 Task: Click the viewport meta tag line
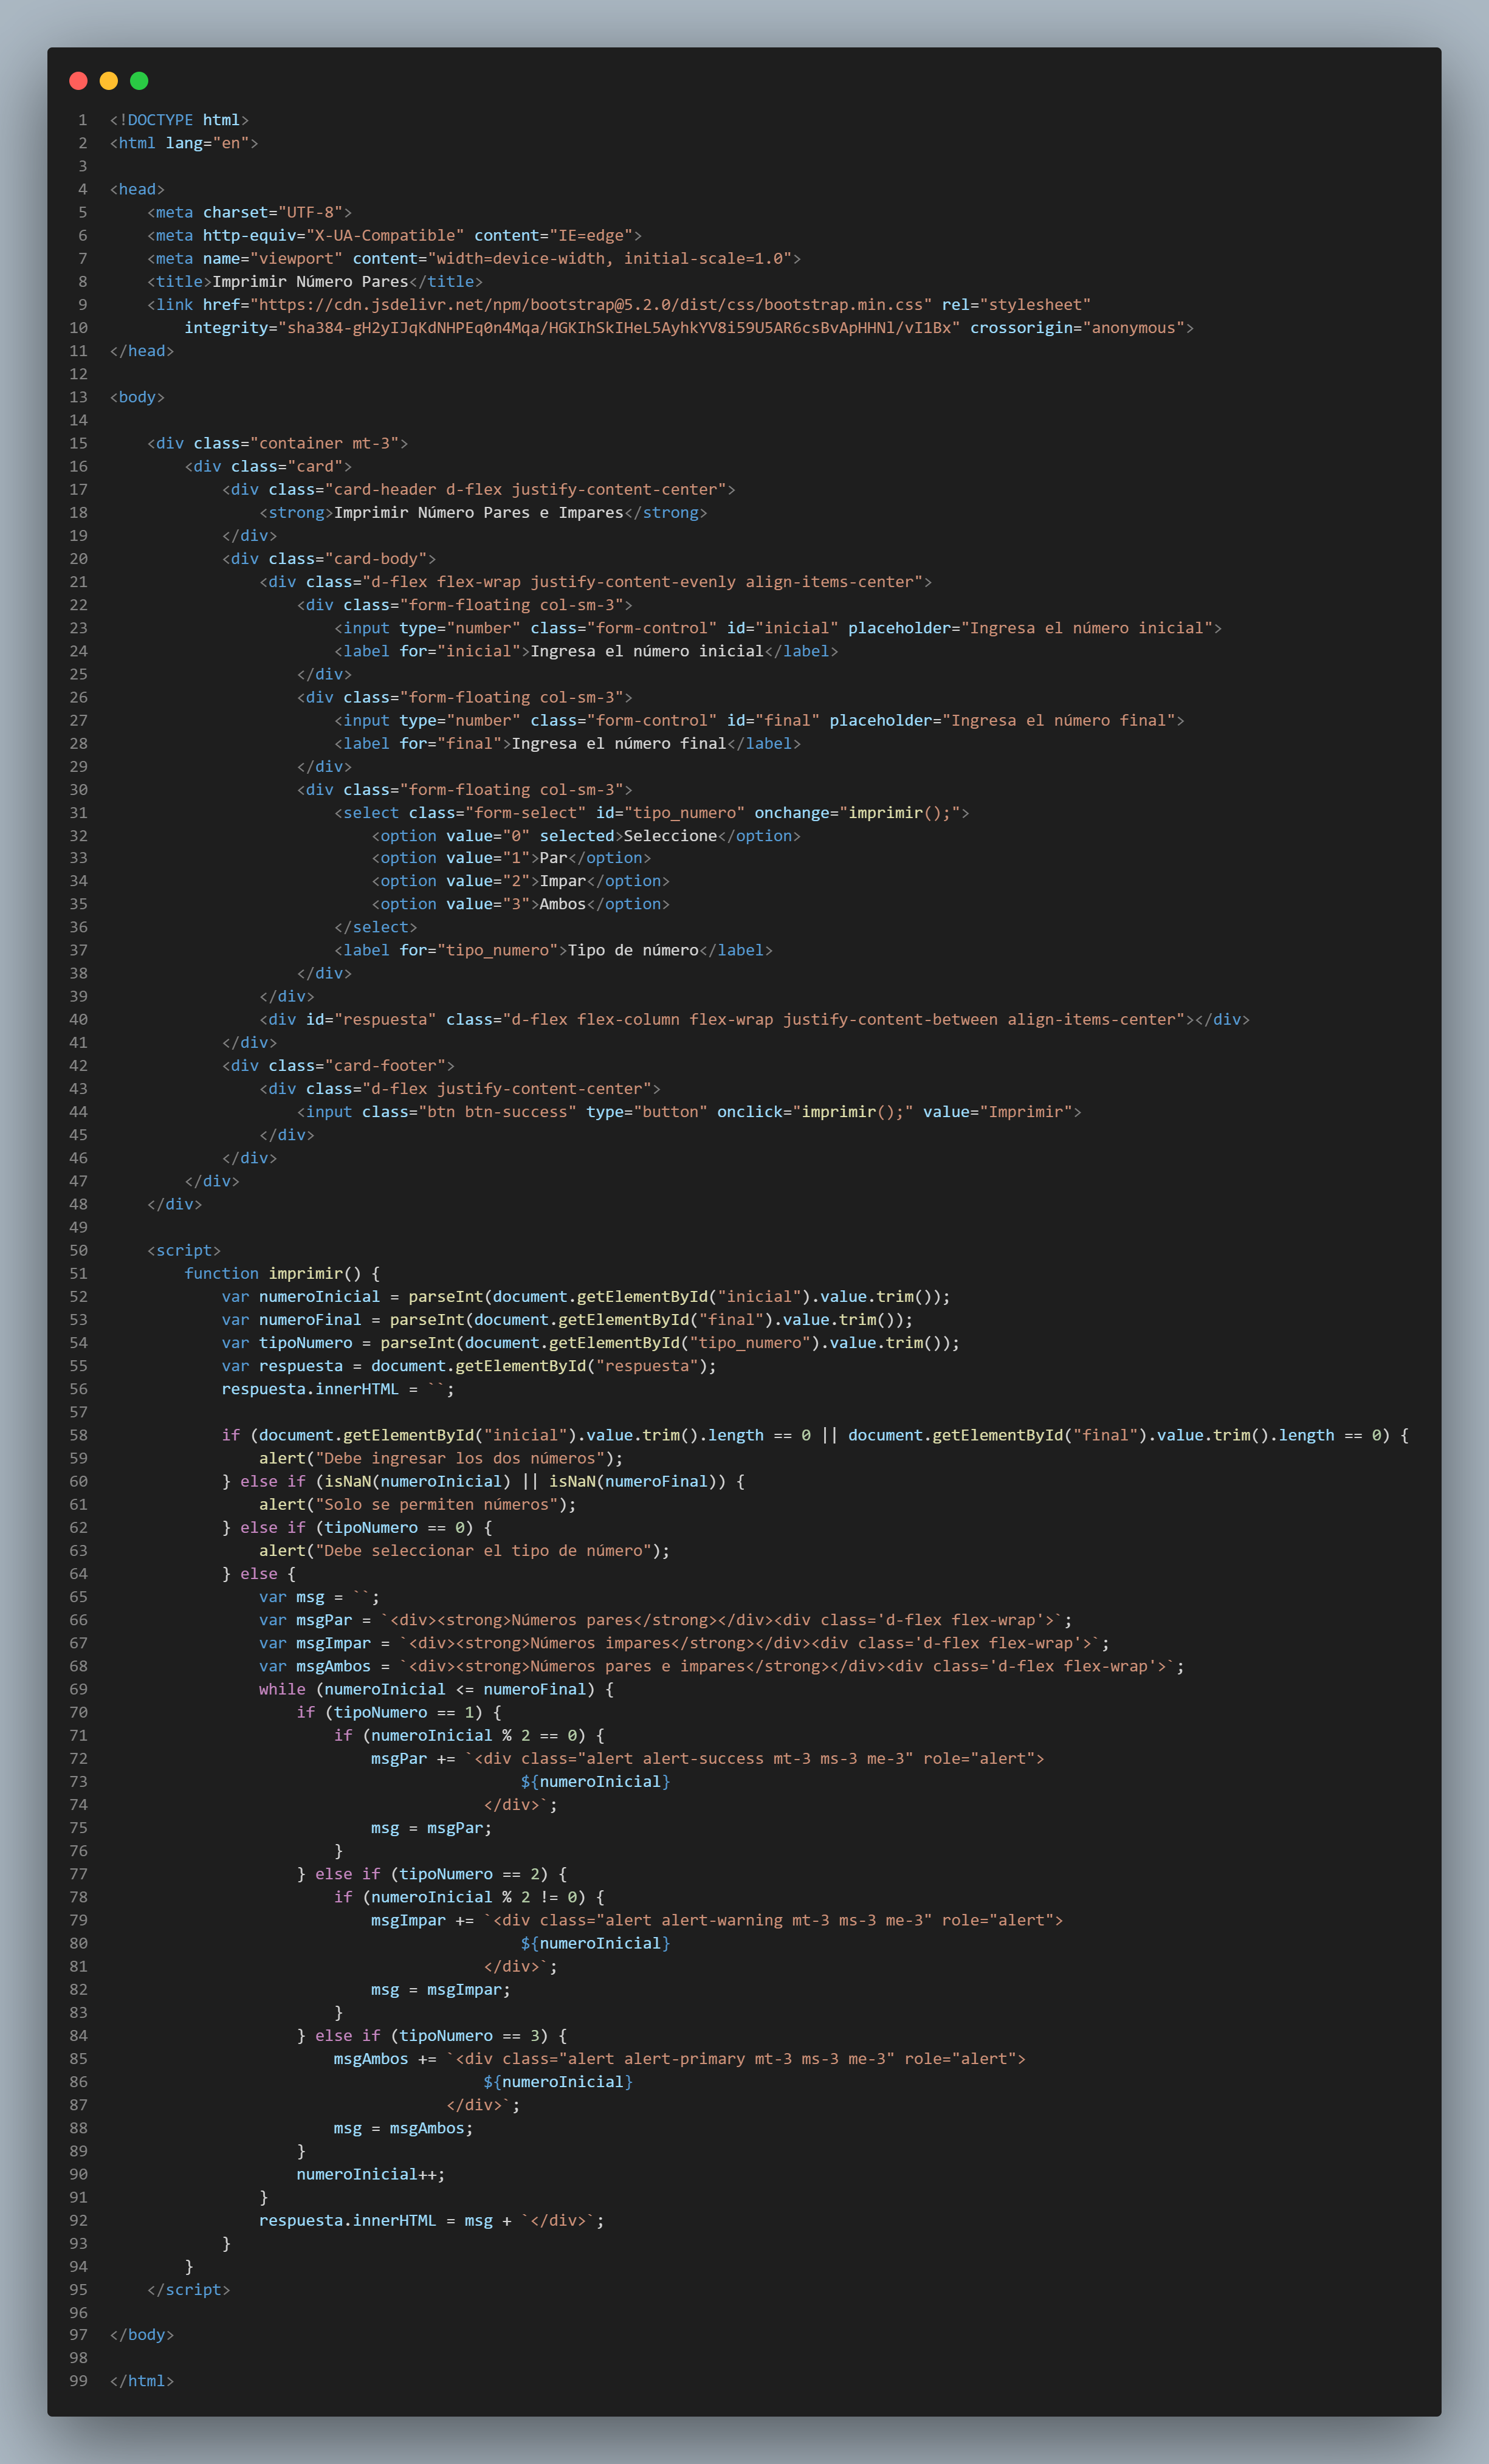474,258
